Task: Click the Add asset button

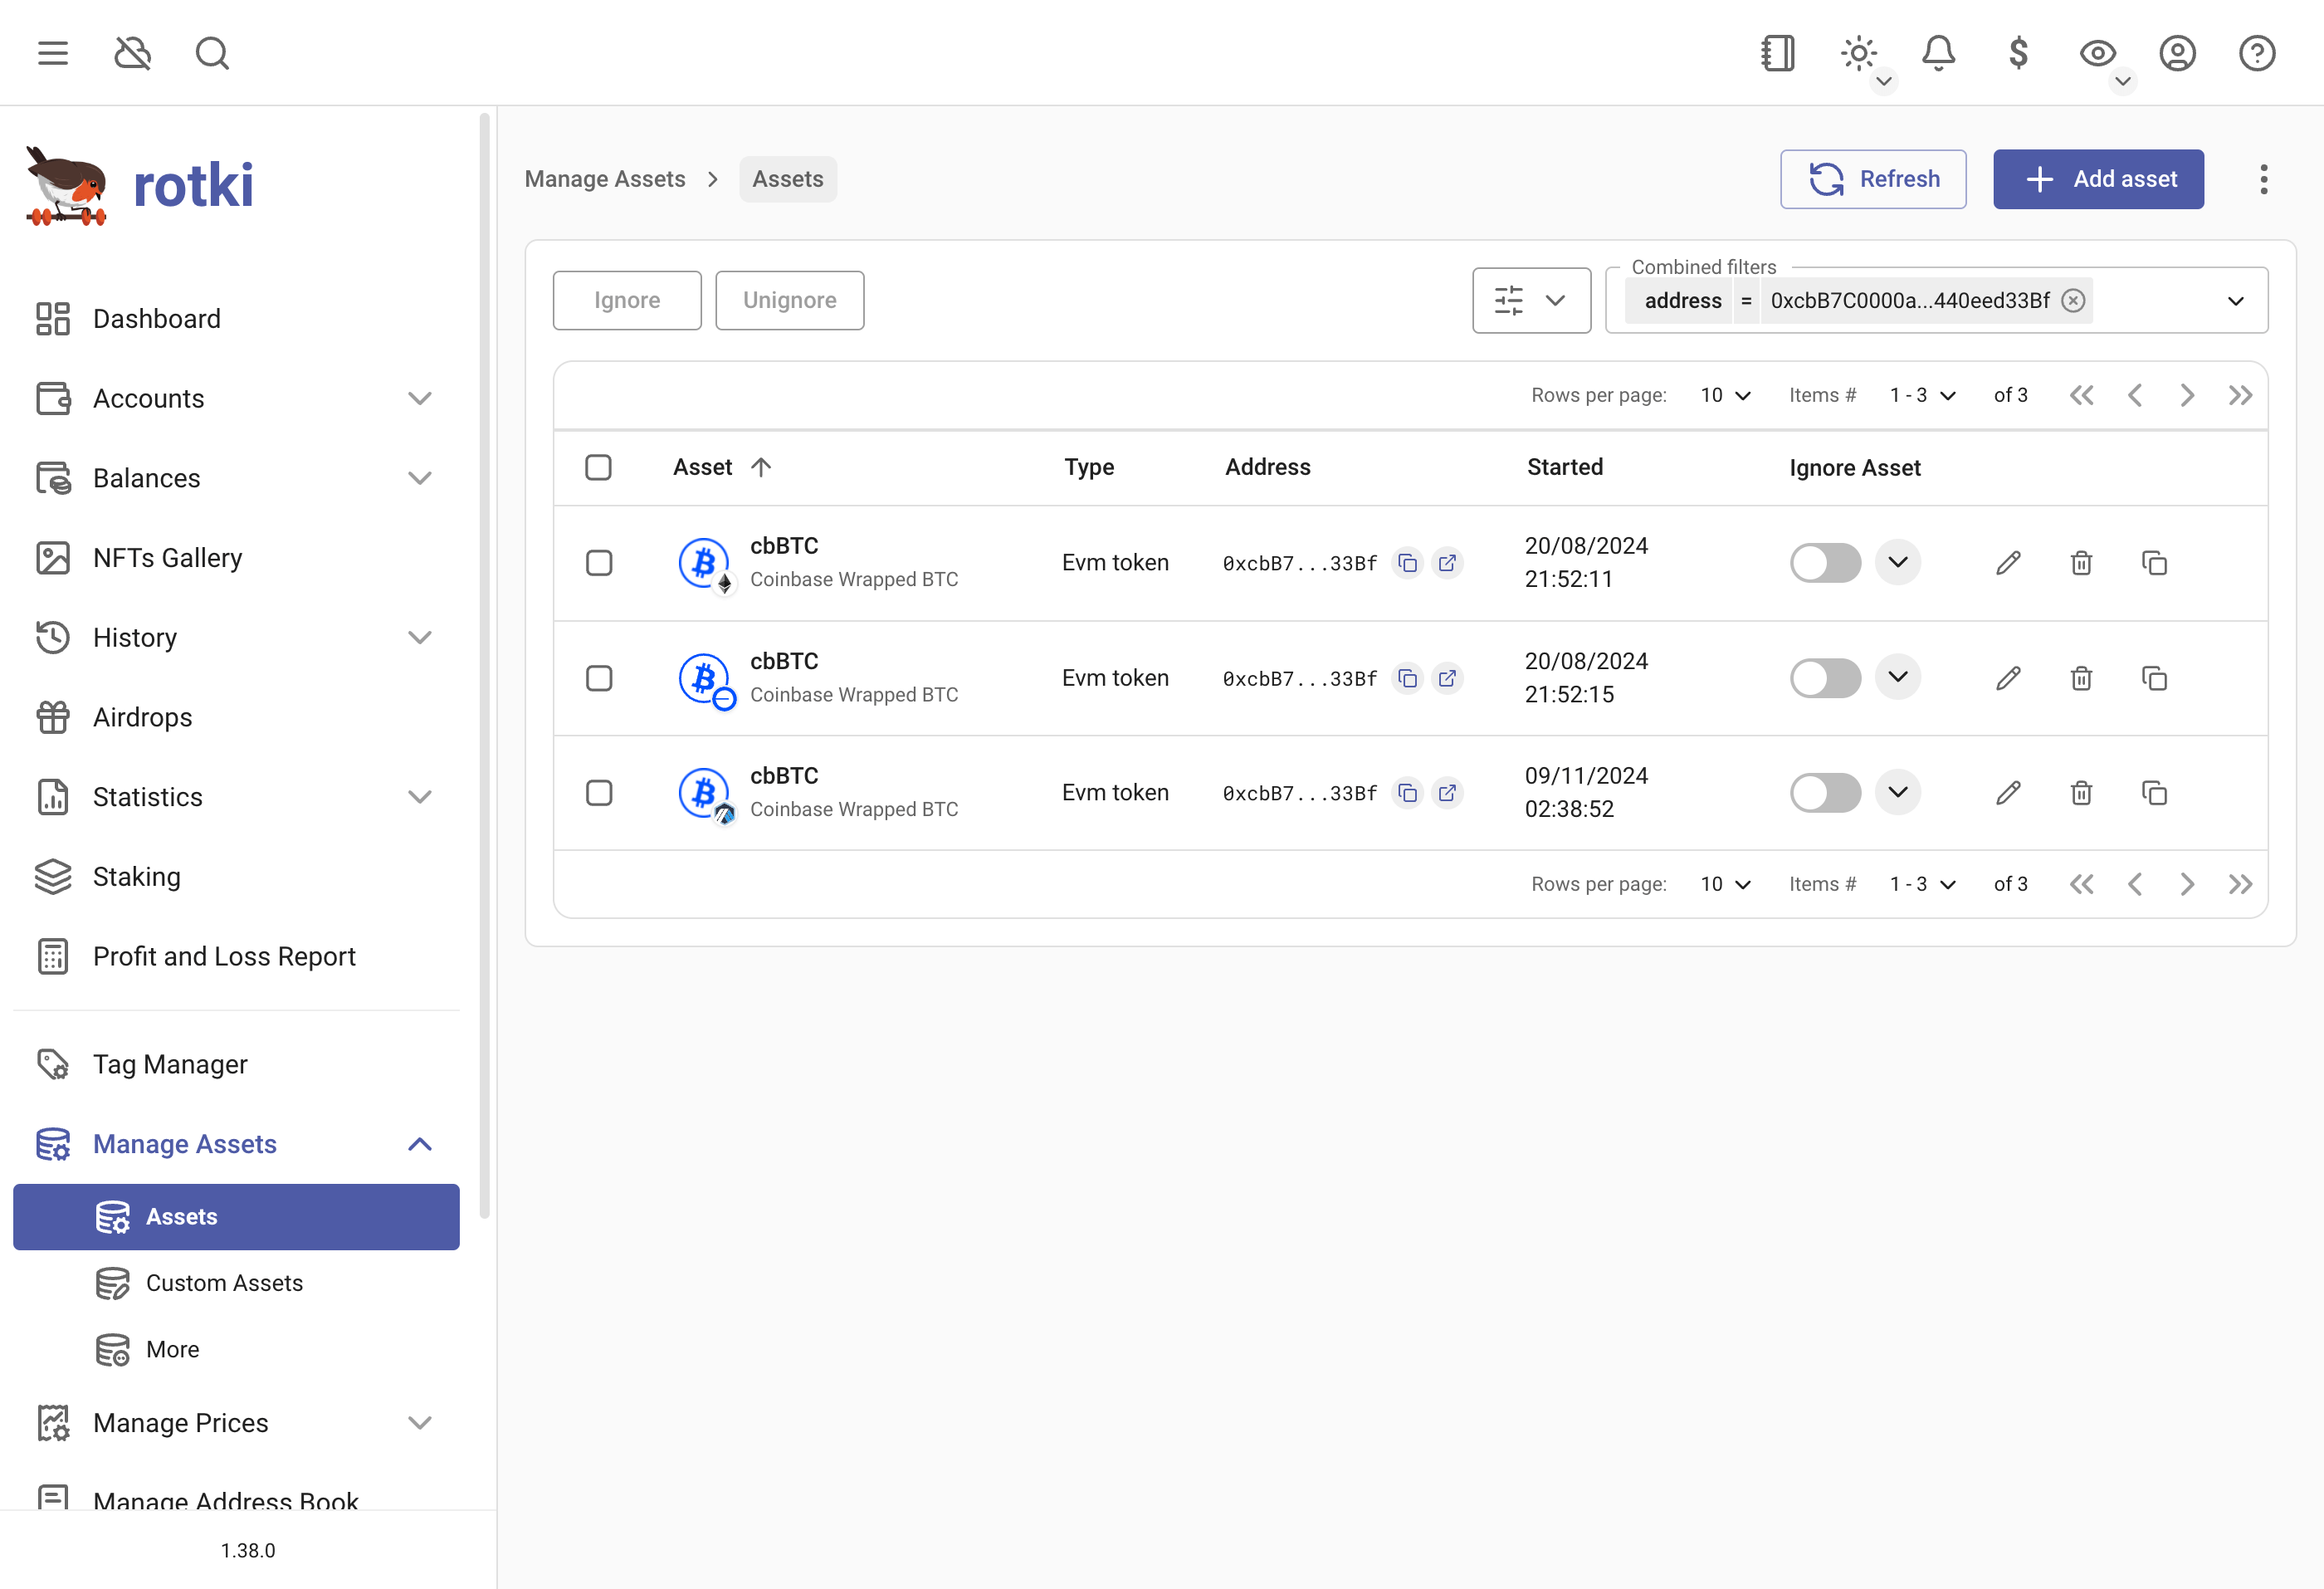Action: click(x=2098, y=179)
